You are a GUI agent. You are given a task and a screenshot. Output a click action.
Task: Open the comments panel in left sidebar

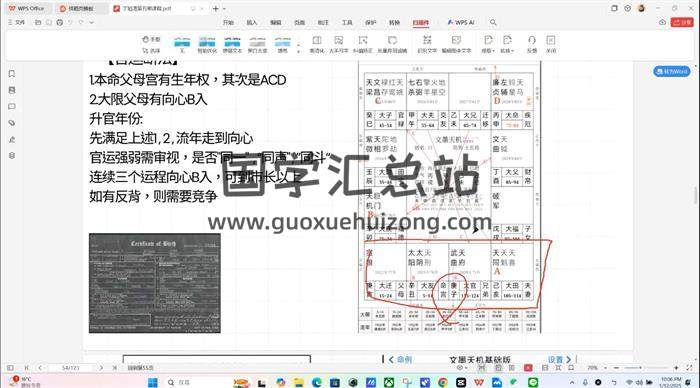coord(12,106)
